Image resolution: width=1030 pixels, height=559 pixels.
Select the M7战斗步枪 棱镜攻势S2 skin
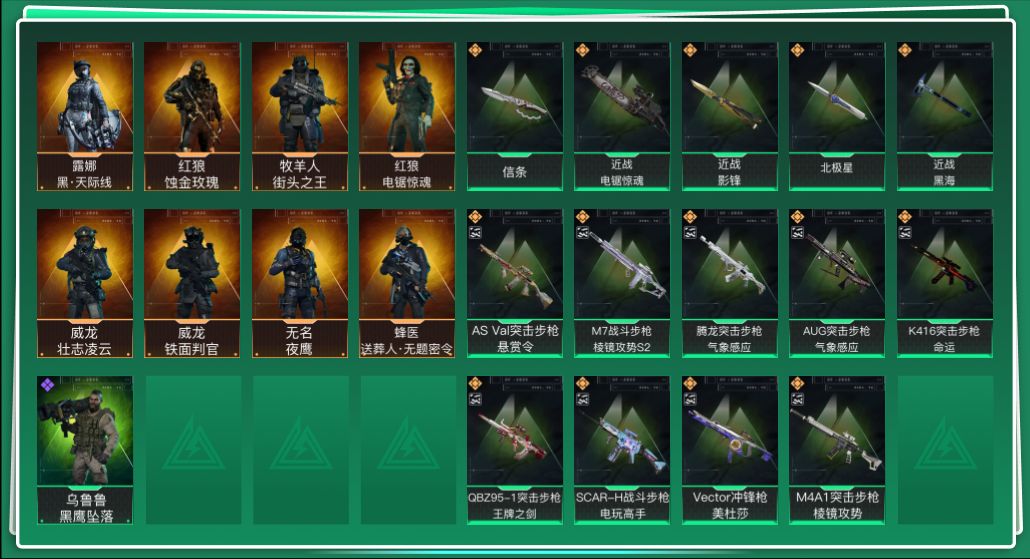pyautogui.click(x=622, y=283)
